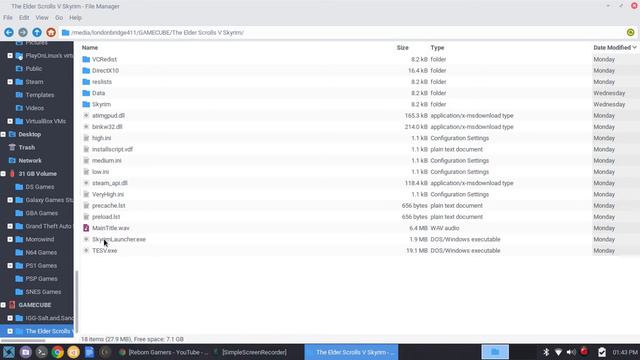The width and height of the screenshot is (640, 360).
Task: Open the Edit menu
Action: coord(24,18)
